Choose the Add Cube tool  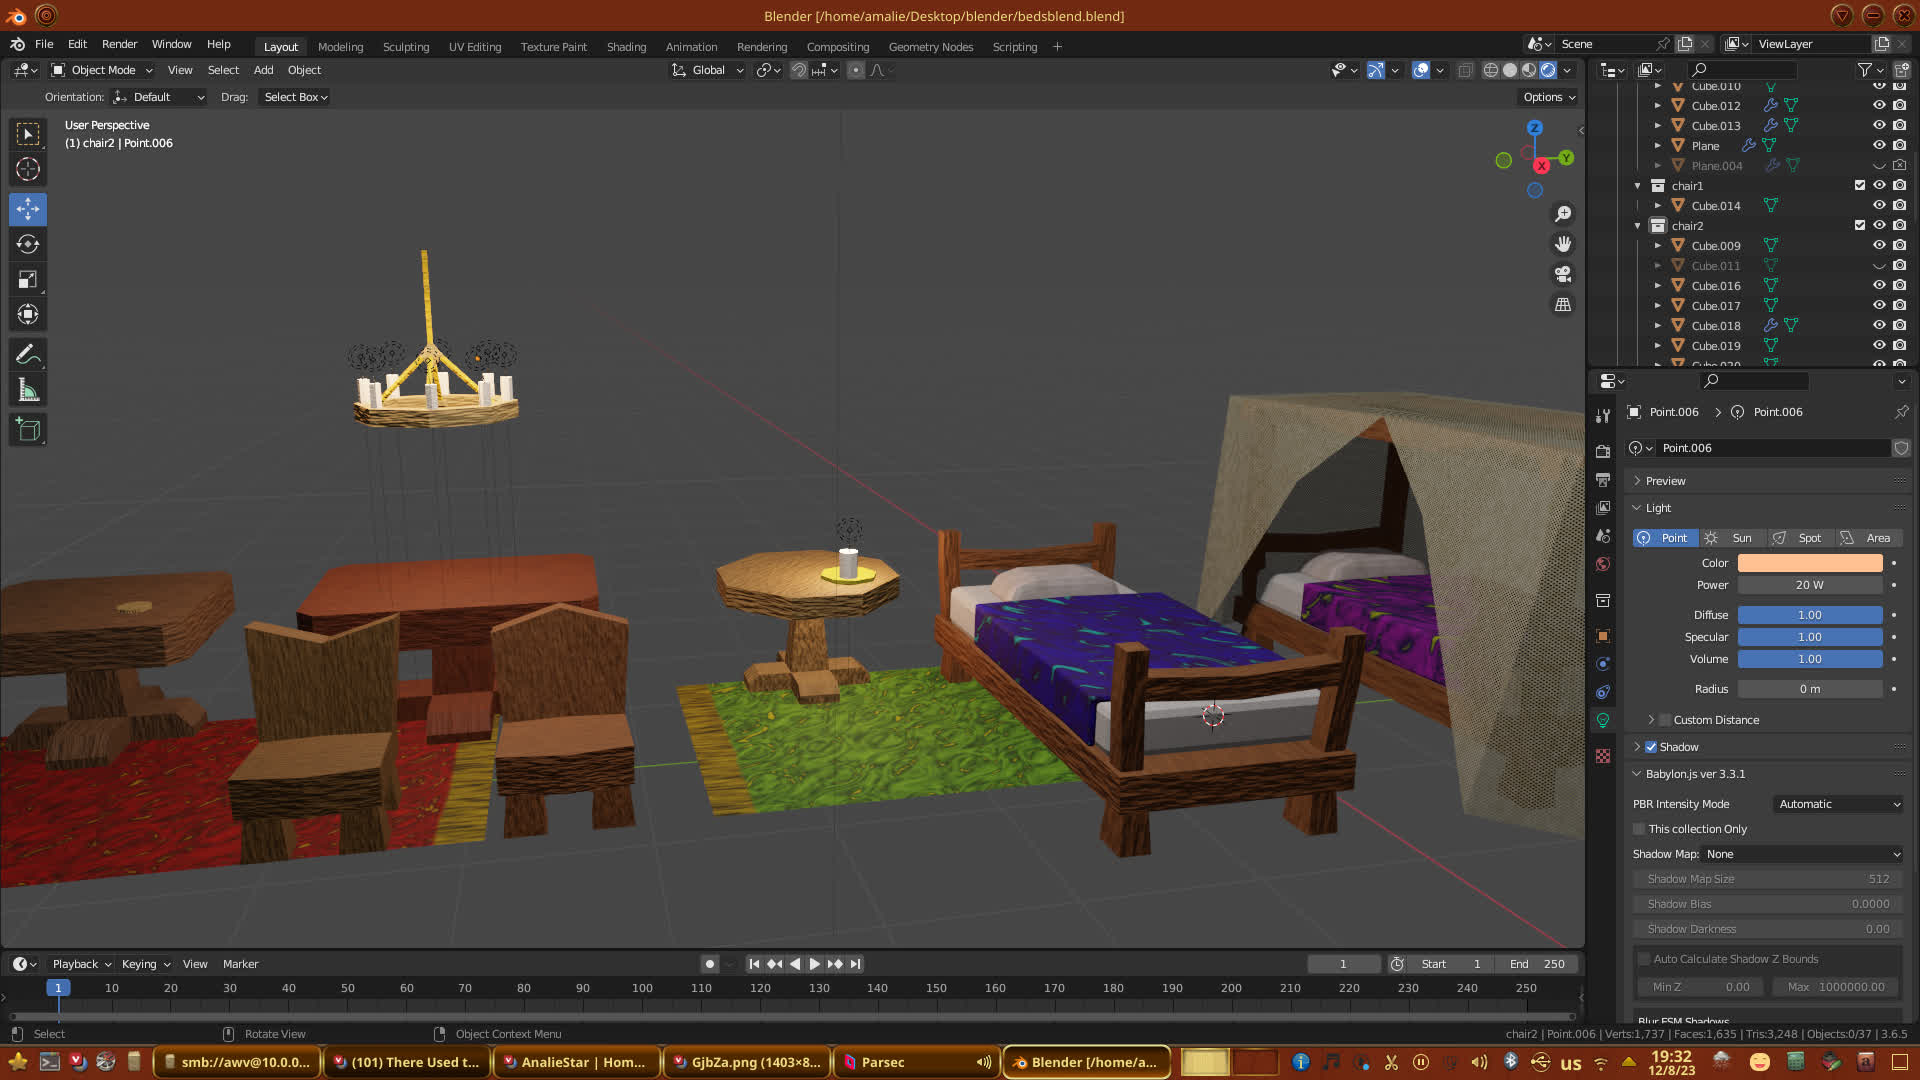coord(28,430)
